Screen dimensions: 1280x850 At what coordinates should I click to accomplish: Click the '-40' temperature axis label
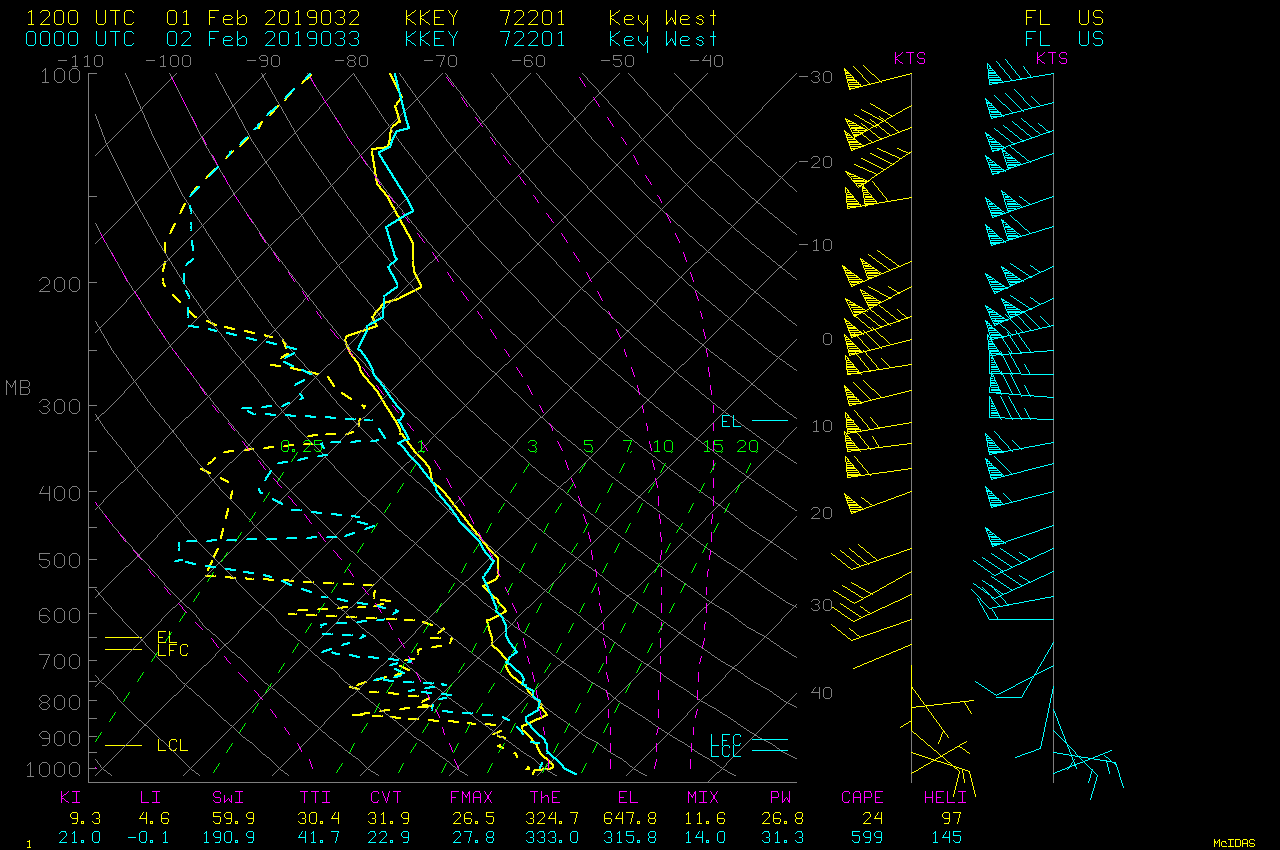pyautogui.click(x=707, y=61)
